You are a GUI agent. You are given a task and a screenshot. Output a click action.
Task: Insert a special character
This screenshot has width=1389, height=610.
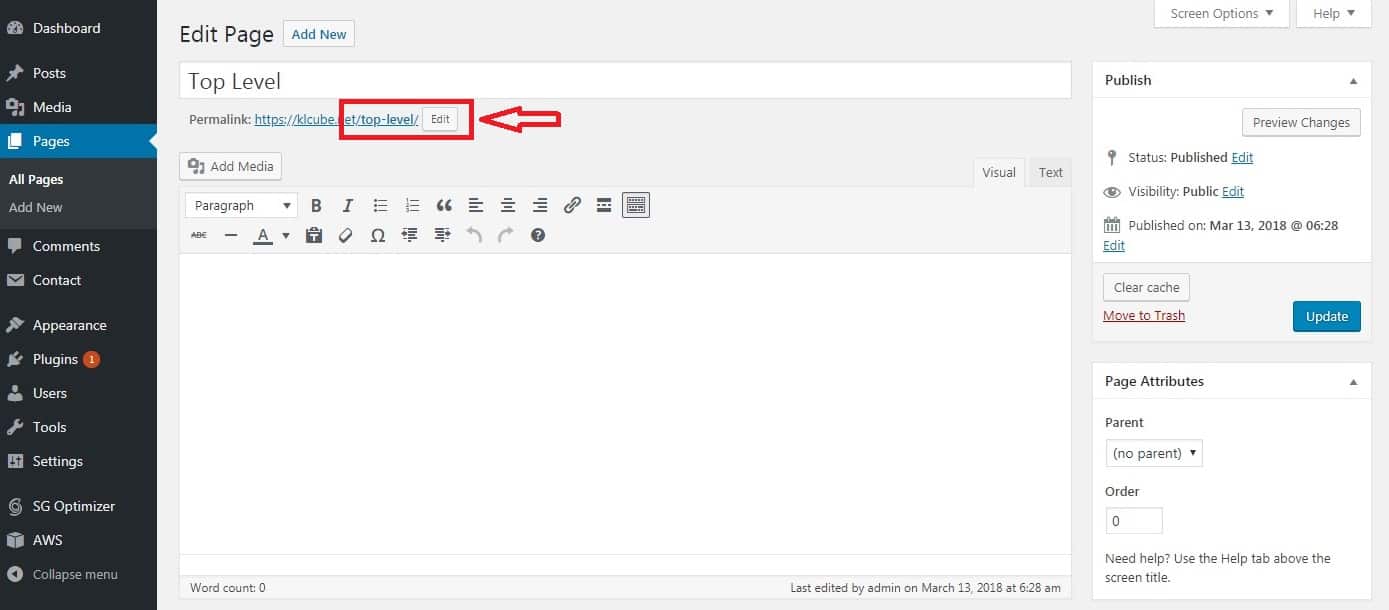click(x=378, y=235)
